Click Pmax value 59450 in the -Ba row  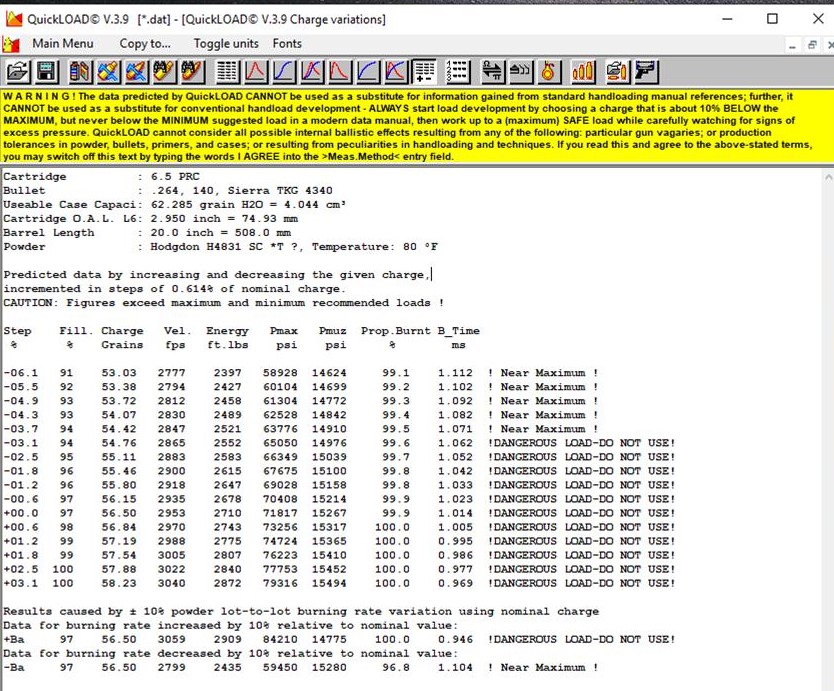click(280, 668)
